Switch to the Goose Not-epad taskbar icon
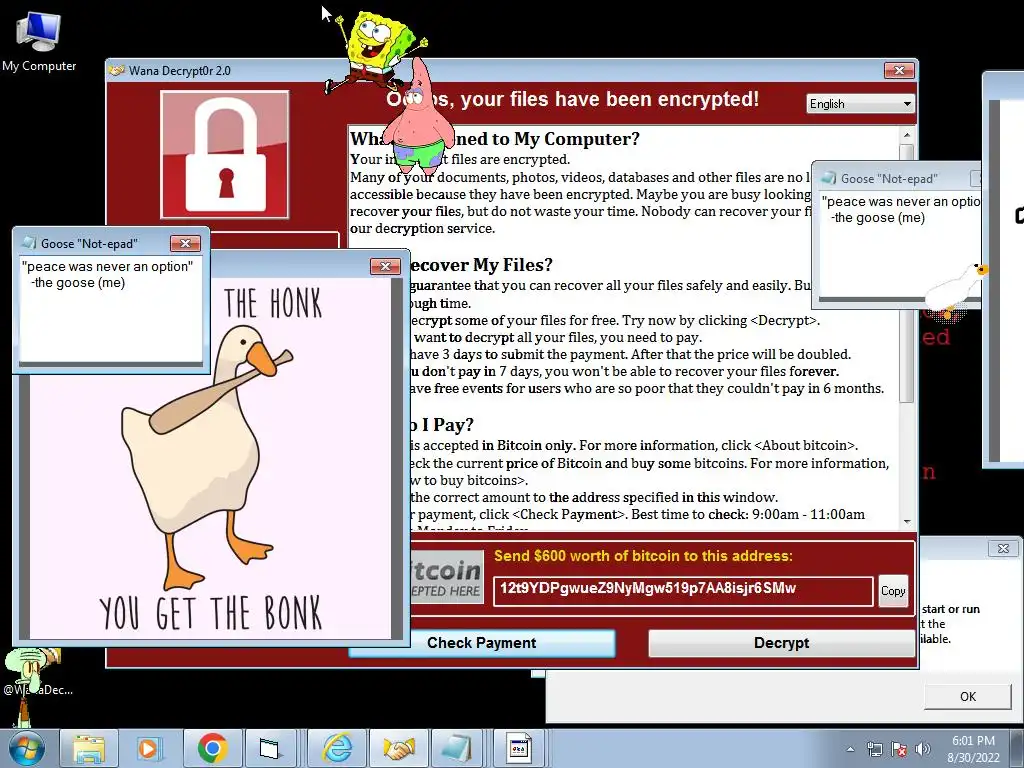 (455, 749)
